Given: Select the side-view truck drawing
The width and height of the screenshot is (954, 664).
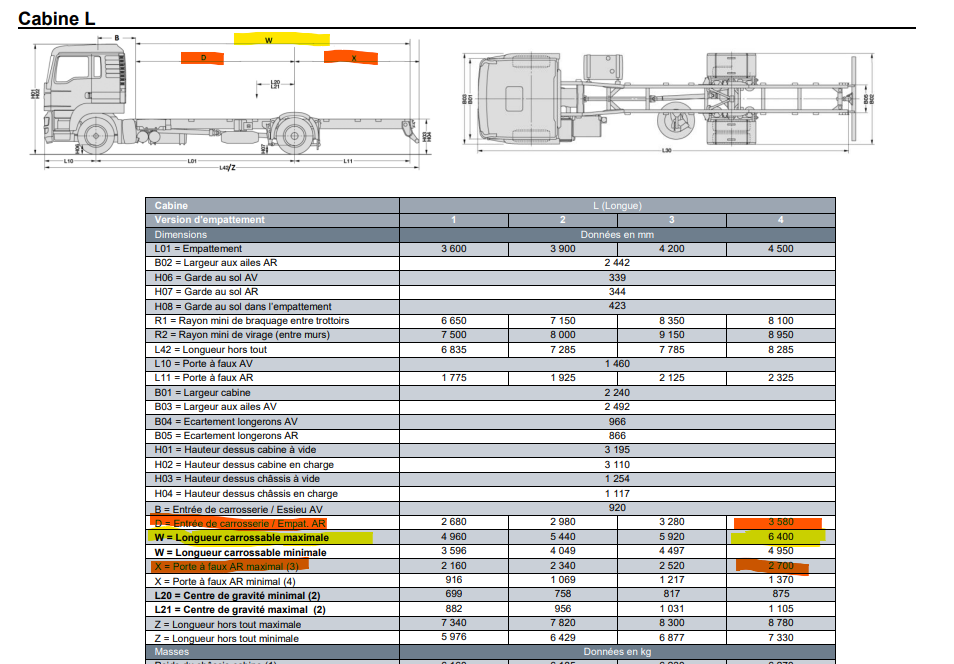Looking at the screenshot, I should pos(230,105).
